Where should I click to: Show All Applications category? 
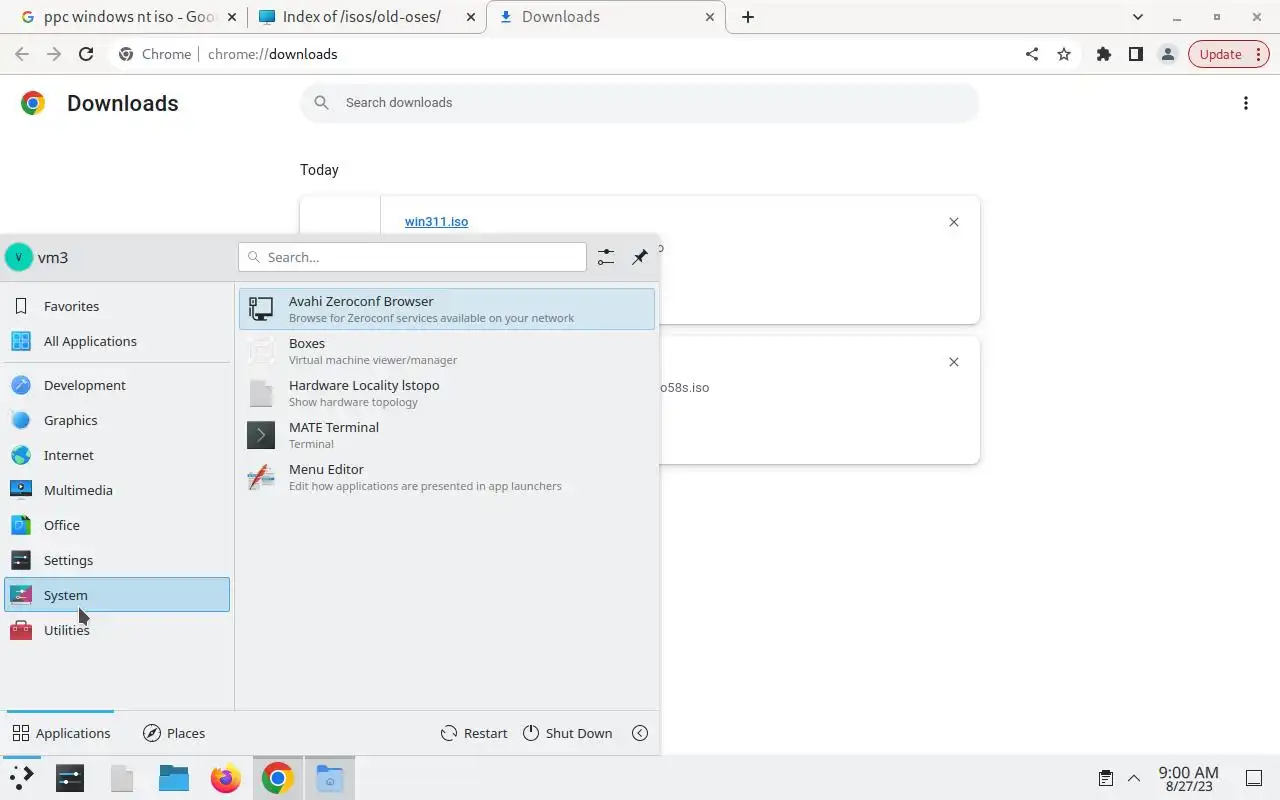click(117, 341)
